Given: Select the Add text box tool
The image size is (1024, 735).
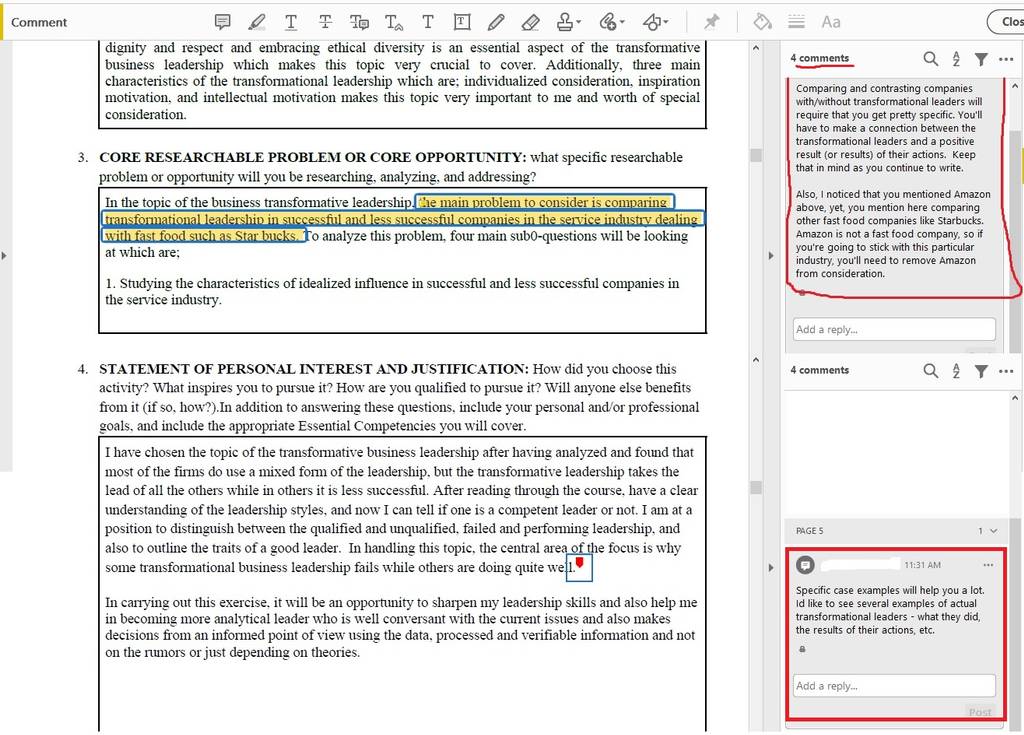Looking at the screenshot, I should point(462,22).
